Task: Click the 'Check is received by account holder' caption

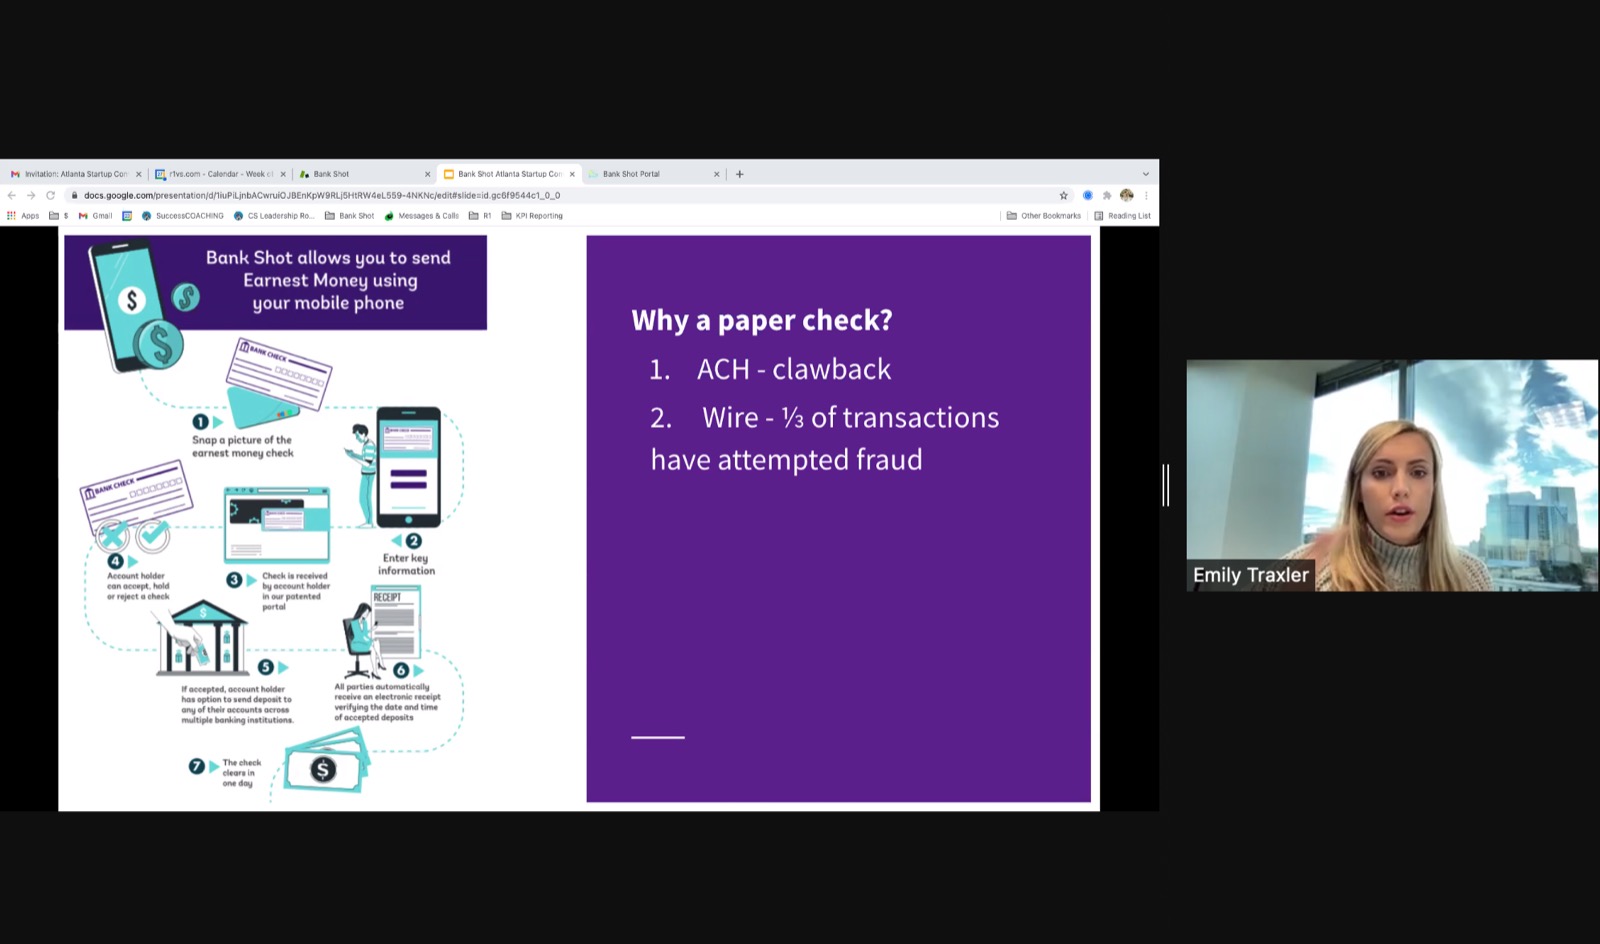Action: (295, 591)
